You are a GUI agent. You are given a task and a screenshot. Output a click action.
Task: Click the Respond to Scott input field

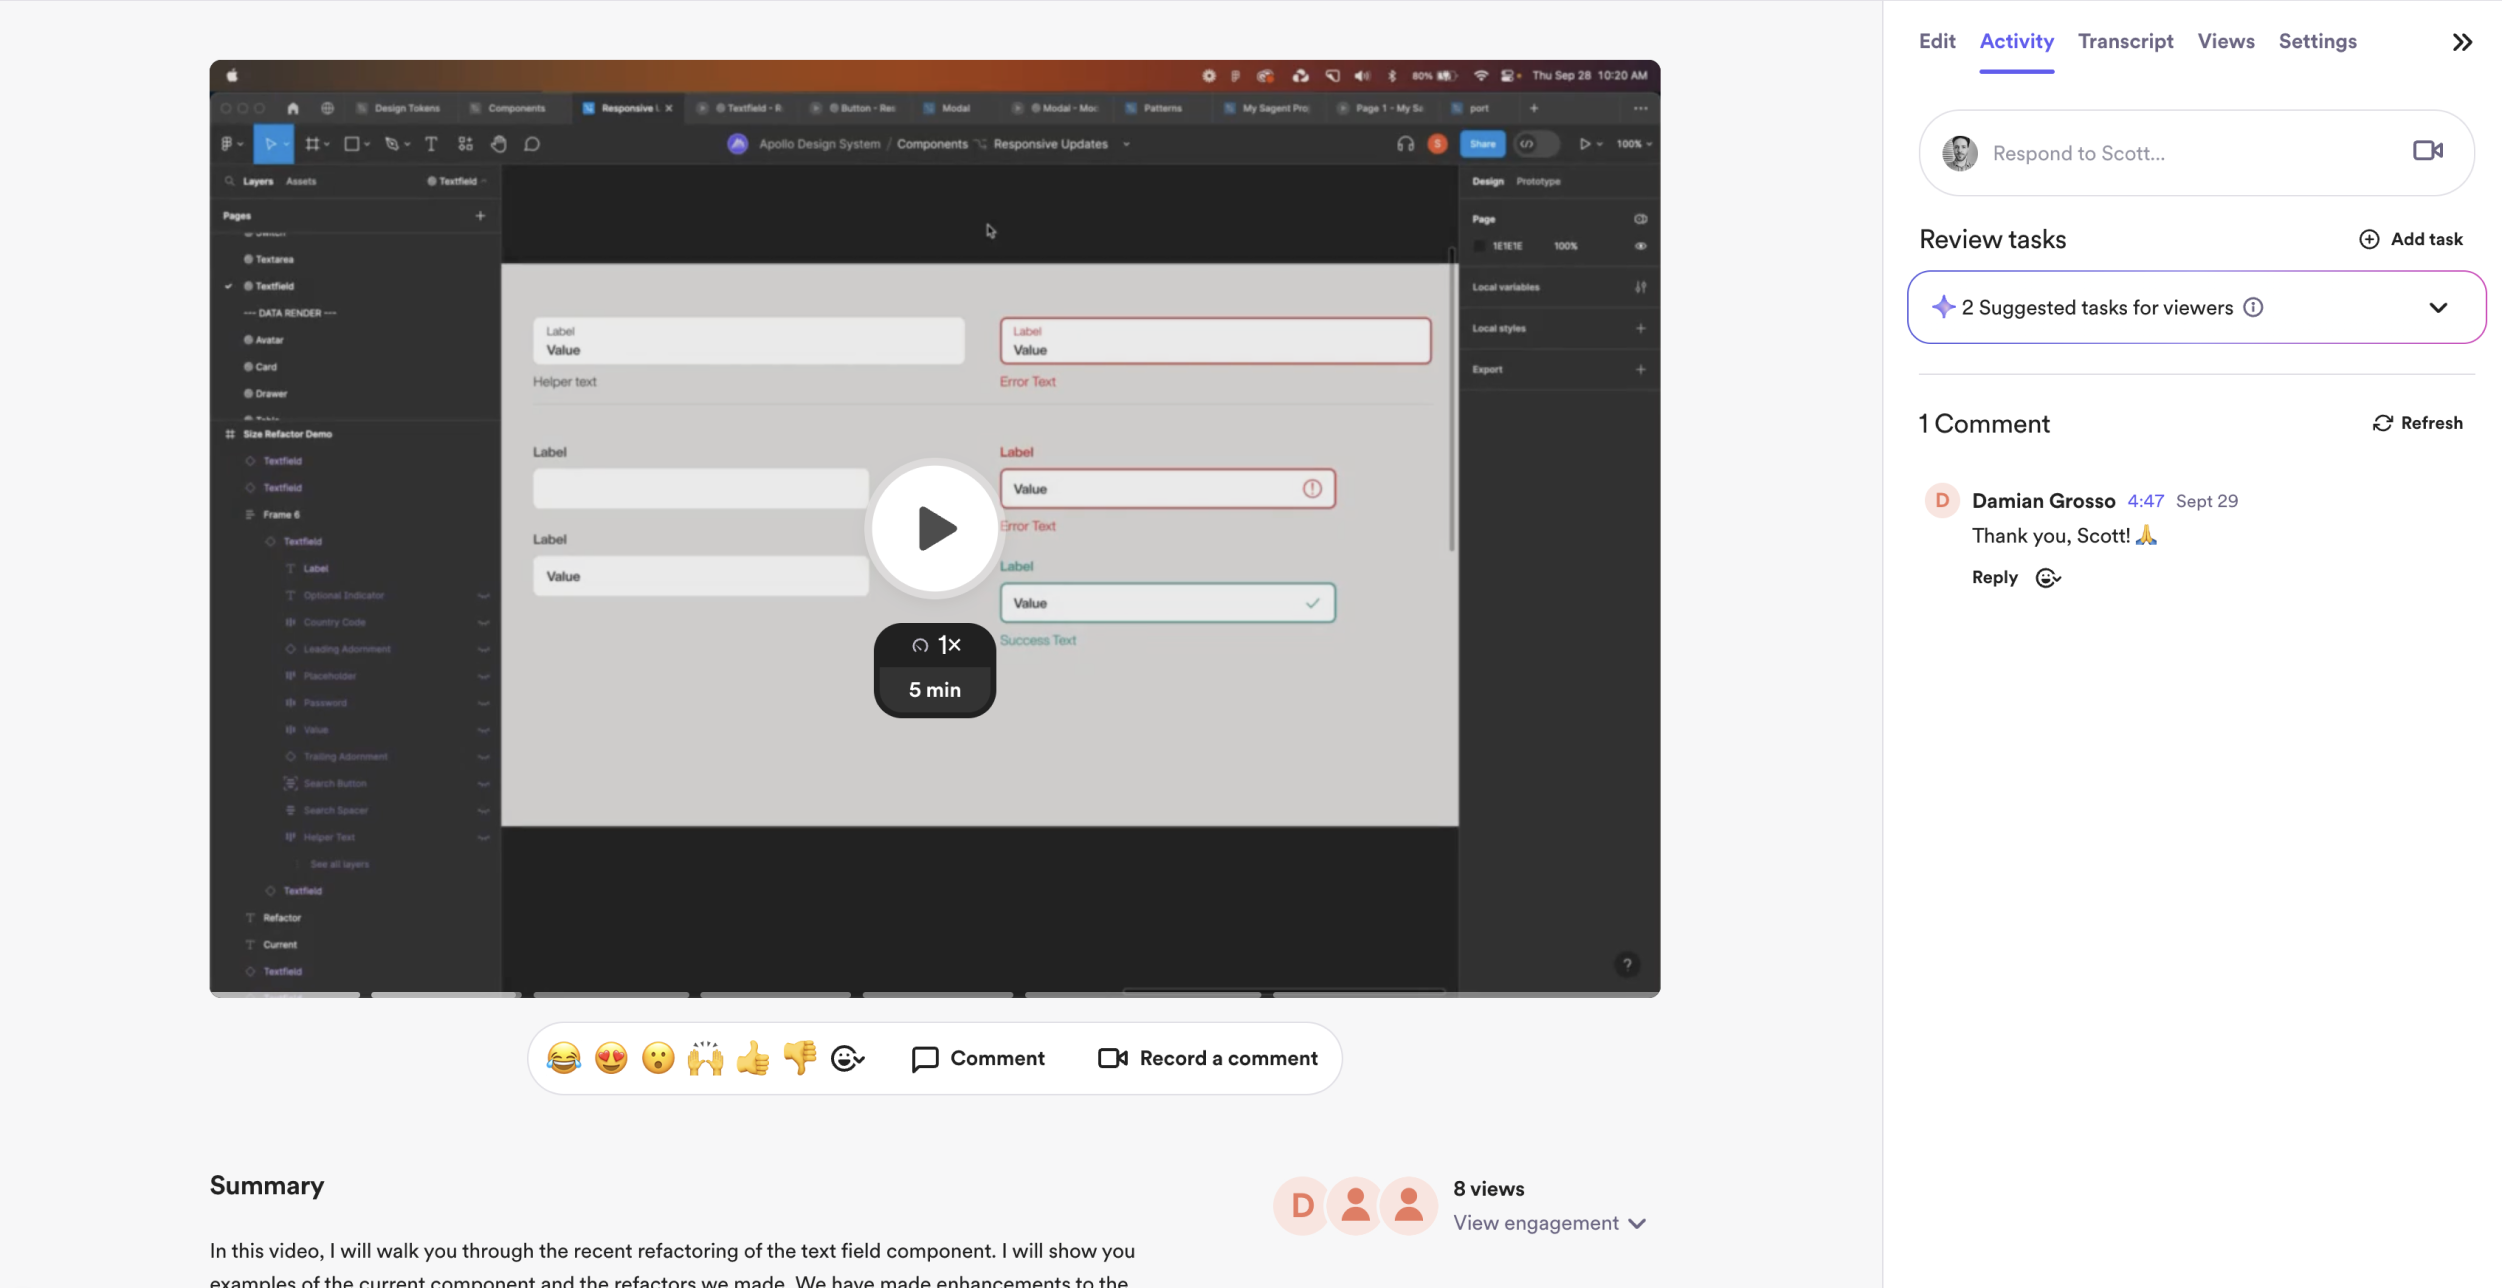pyautogui.click(x=2150, y=152)
